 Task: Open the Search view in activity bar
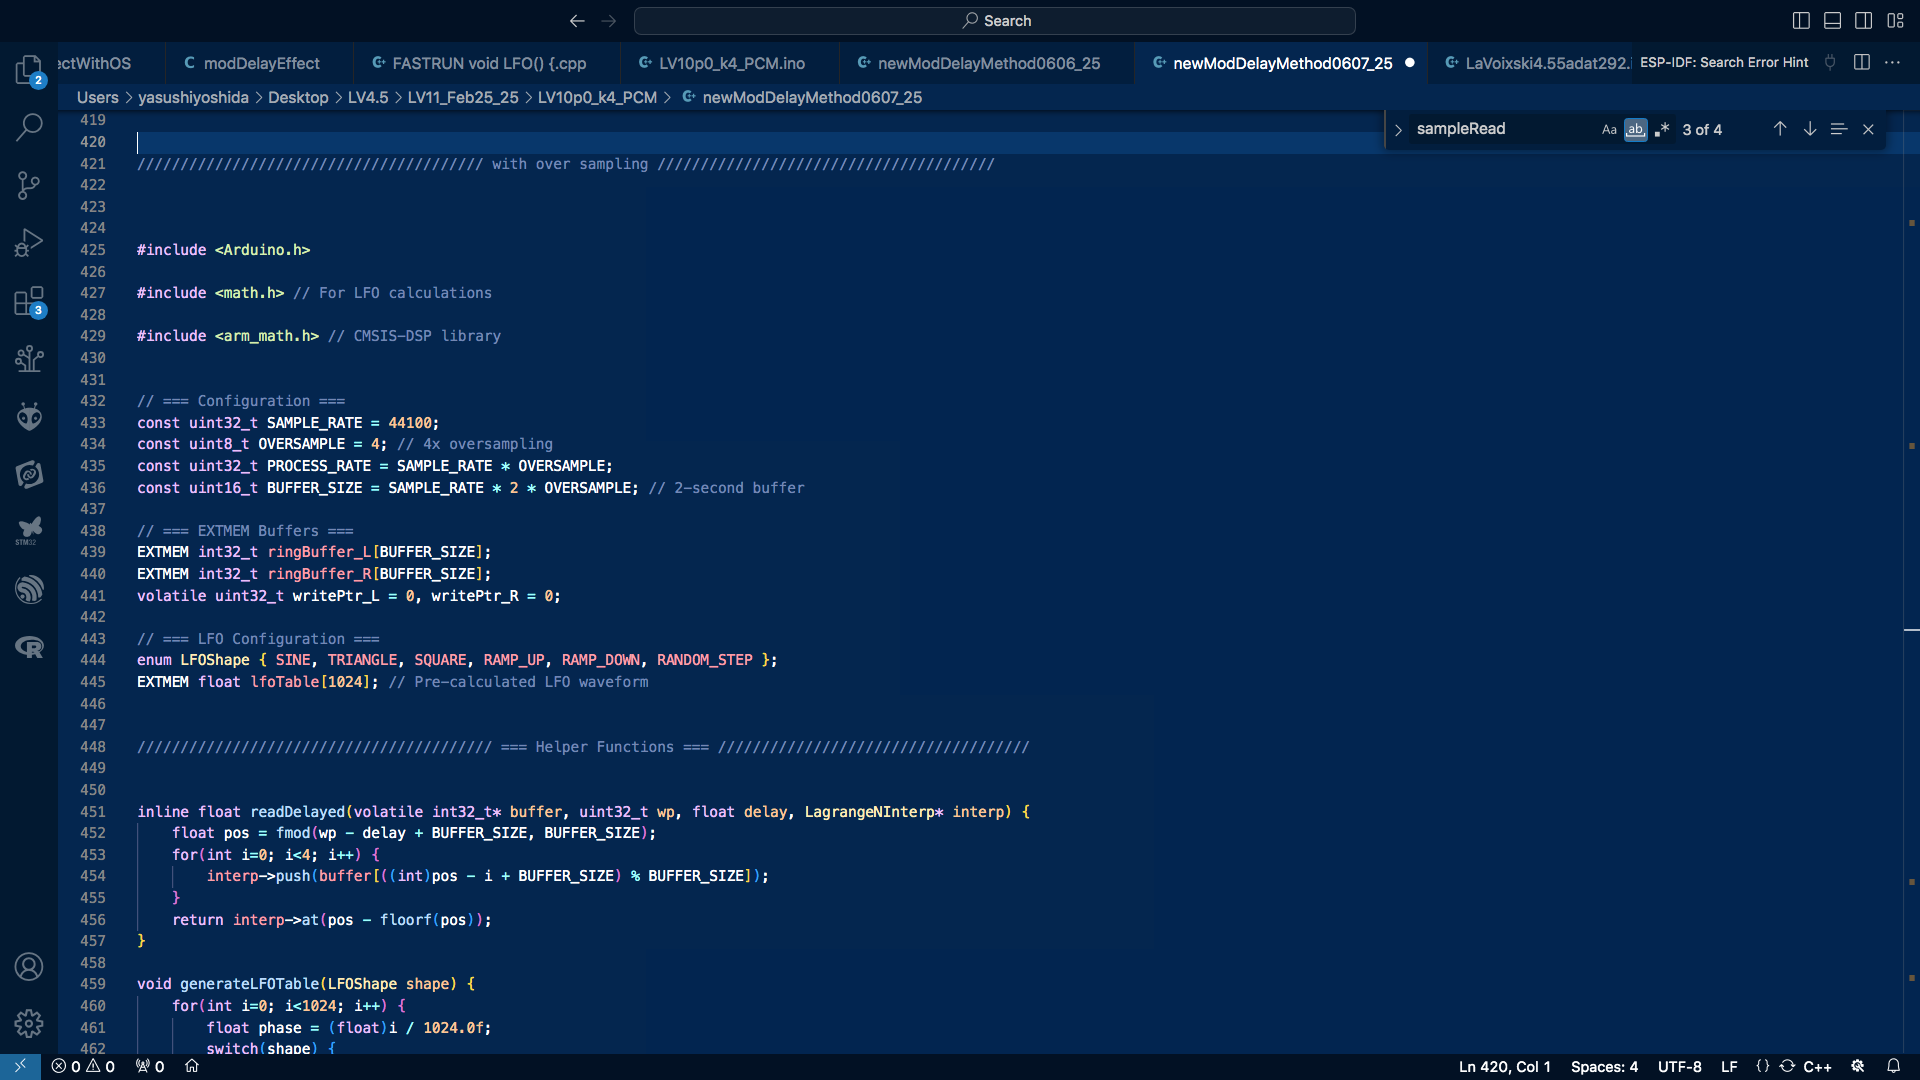click(29, 127)
